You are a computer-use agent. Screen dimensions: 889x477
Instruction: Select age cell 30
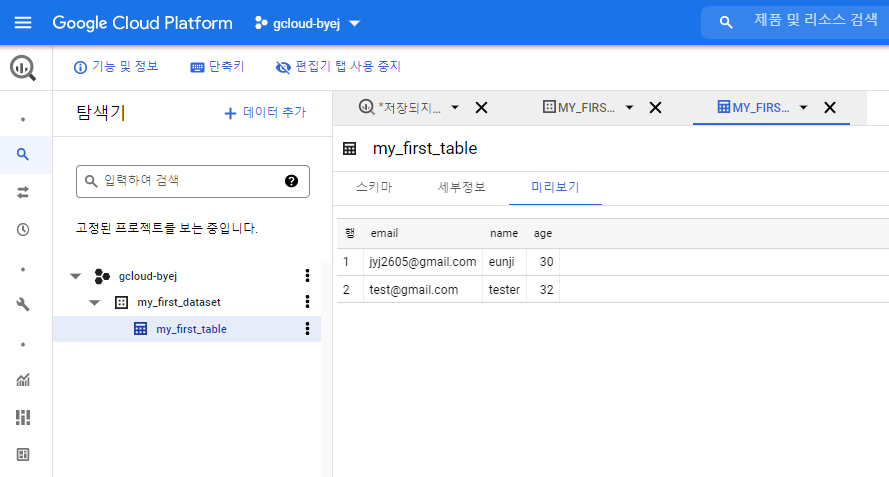coord(543,261)
